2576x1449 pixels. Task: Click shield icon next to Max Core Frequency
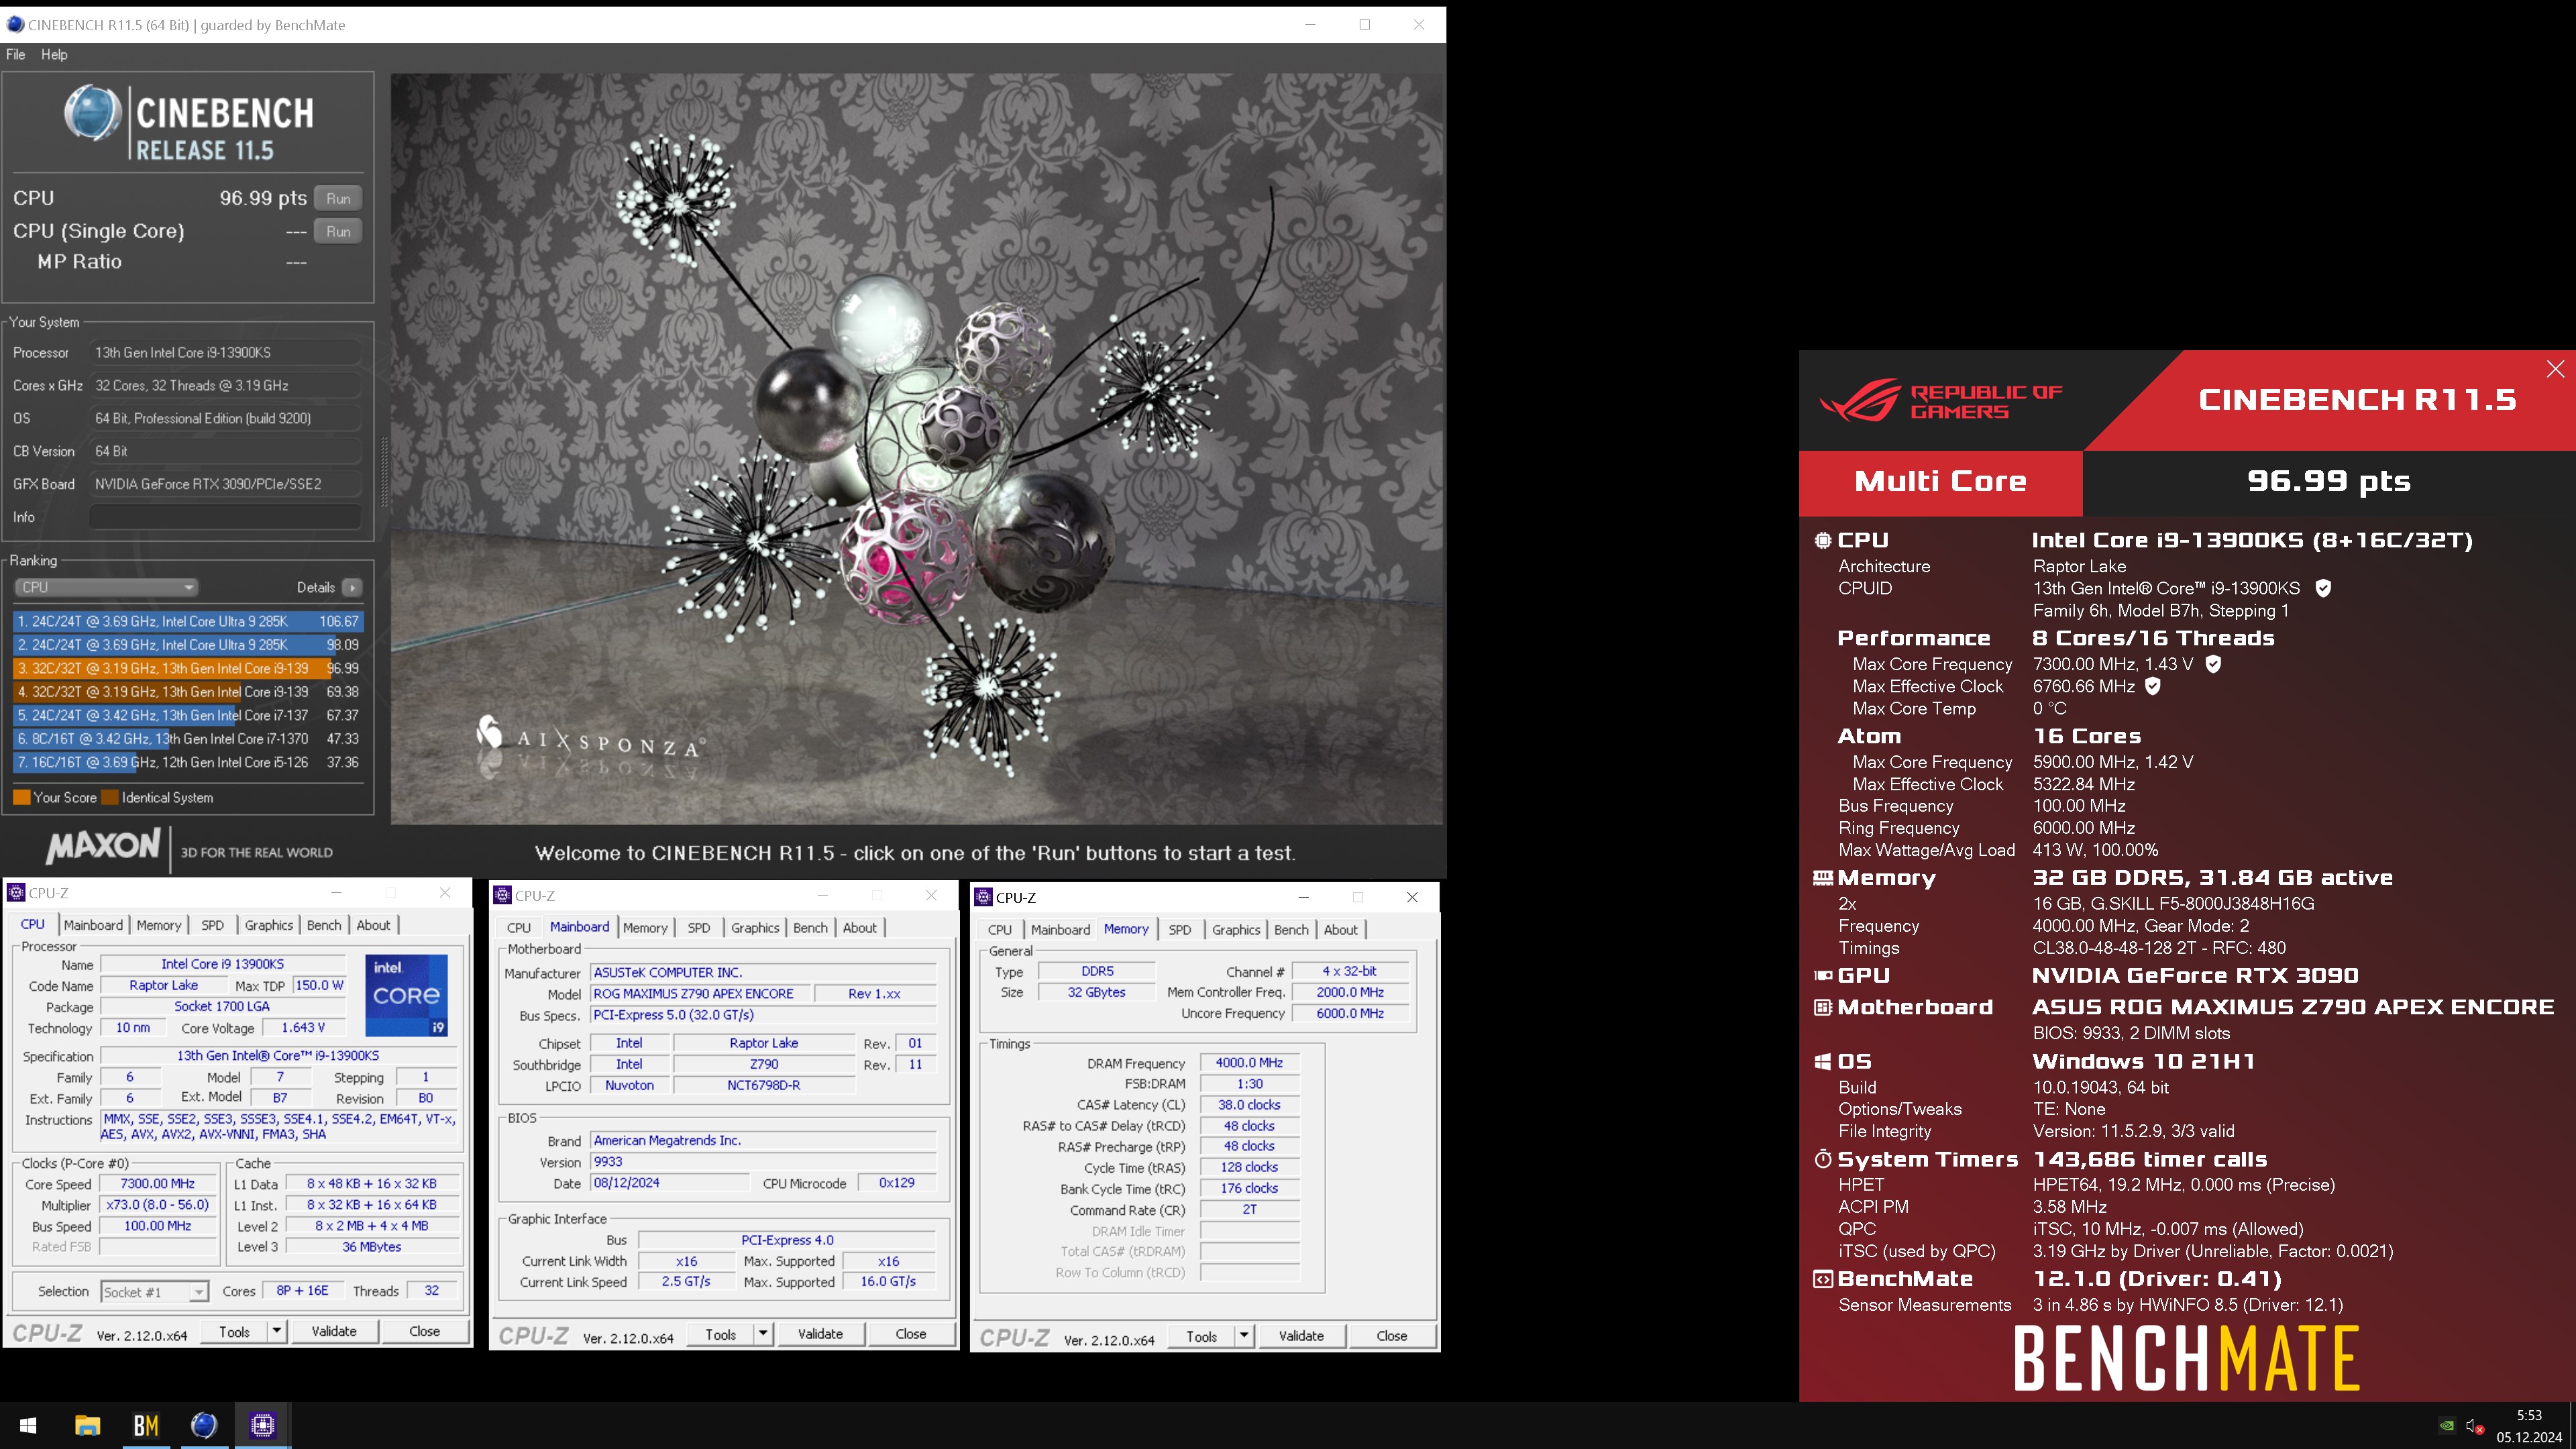click(2213, 664)
